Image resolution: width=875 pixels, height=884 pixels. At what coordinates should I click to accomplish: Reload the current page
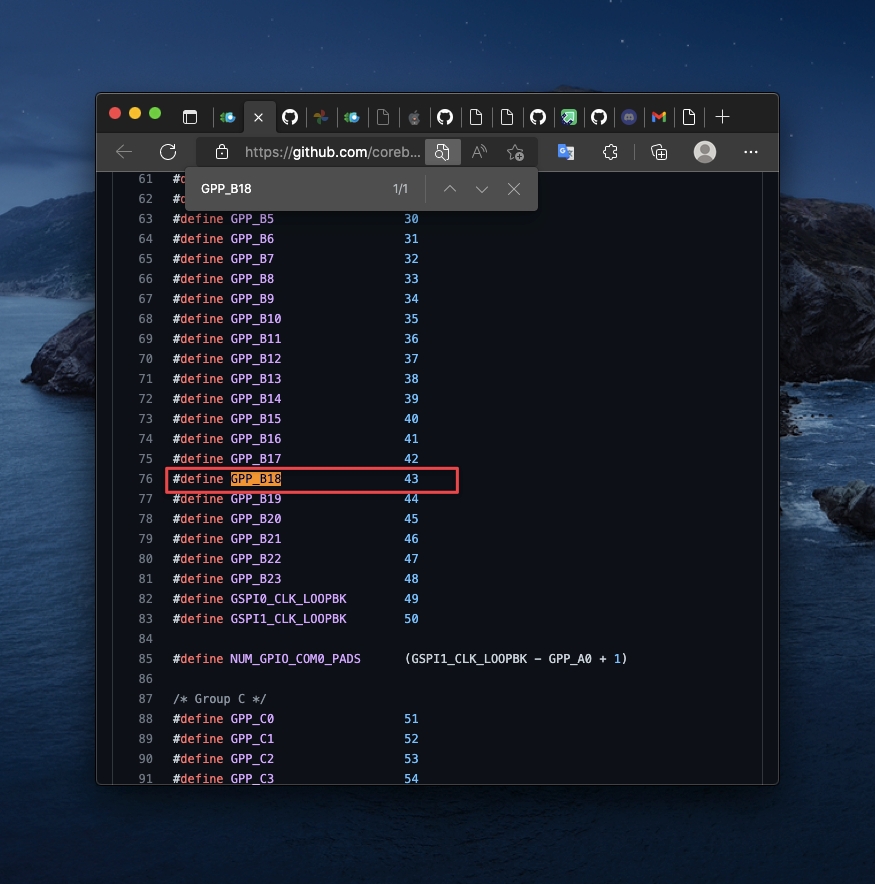168,152
